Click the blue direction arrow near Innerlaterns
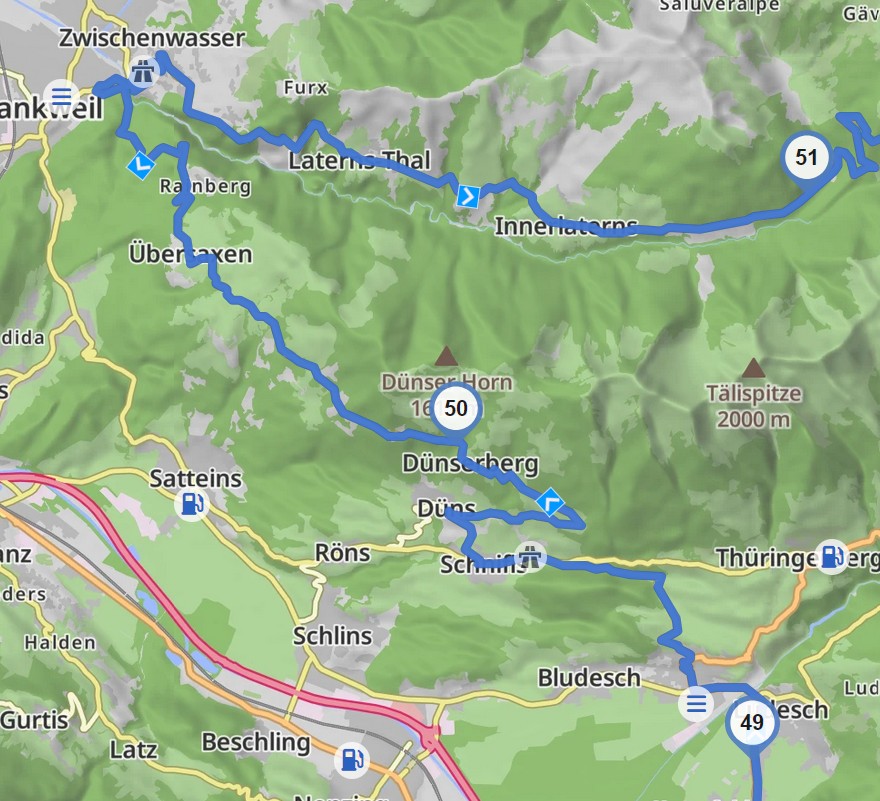The image size is (880, 801). pos(468,196)
